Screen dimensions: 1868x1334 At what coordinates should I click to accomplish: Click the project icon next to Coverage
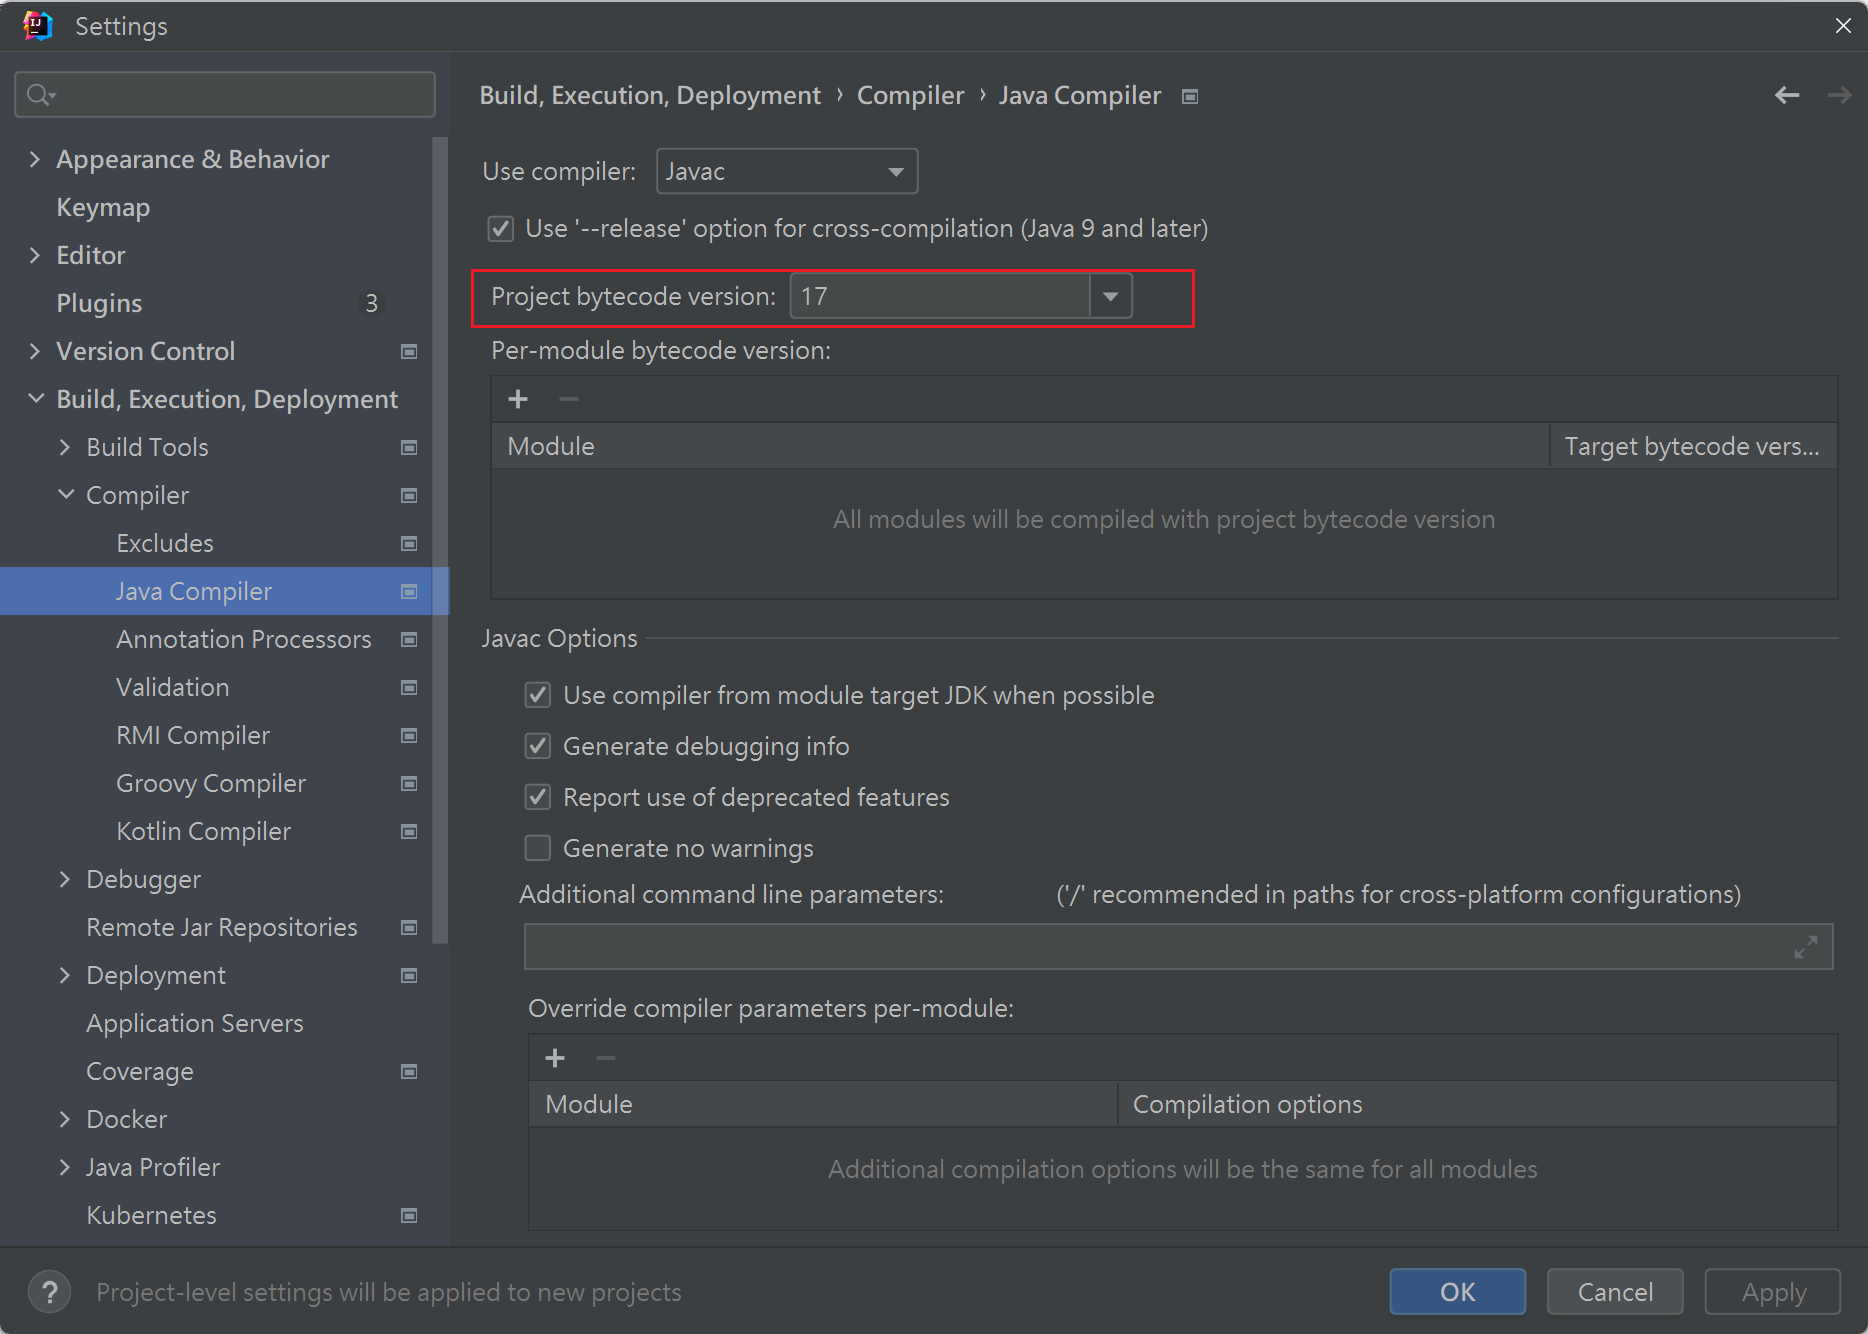pos(409,1071)
